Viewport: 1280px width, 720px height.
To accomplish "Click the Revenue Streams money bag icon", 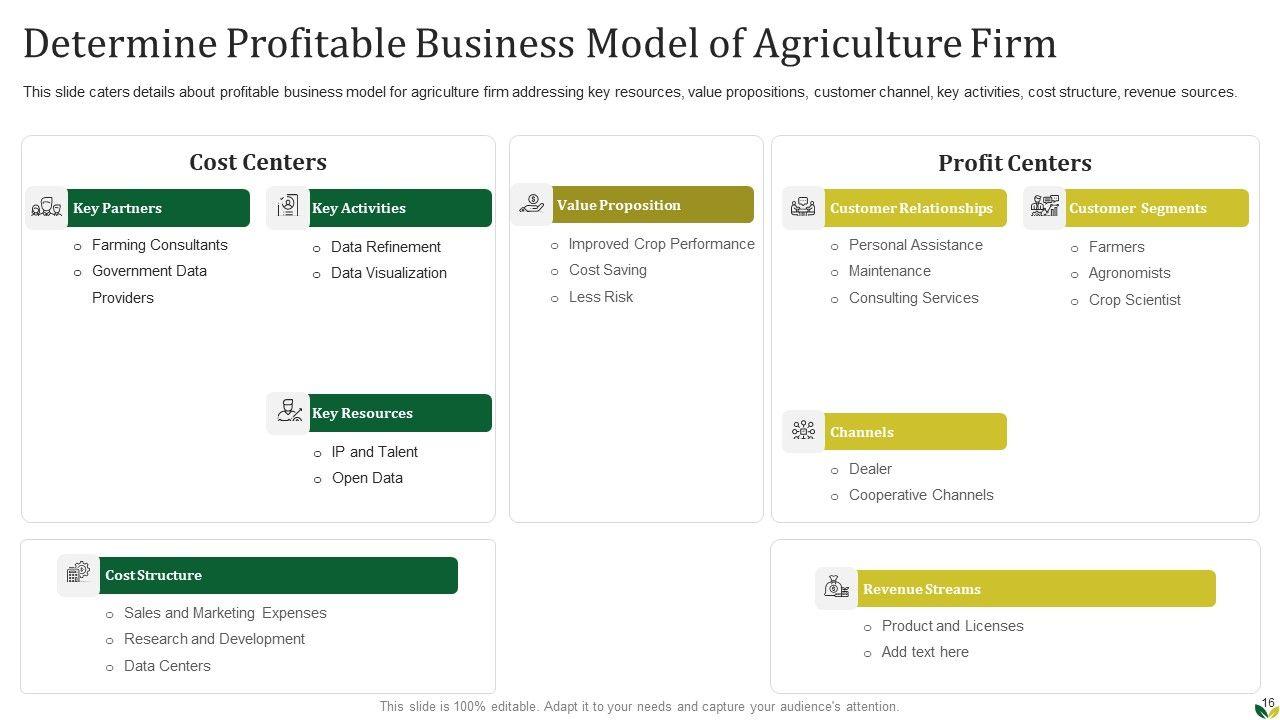I will coord(836,588).
